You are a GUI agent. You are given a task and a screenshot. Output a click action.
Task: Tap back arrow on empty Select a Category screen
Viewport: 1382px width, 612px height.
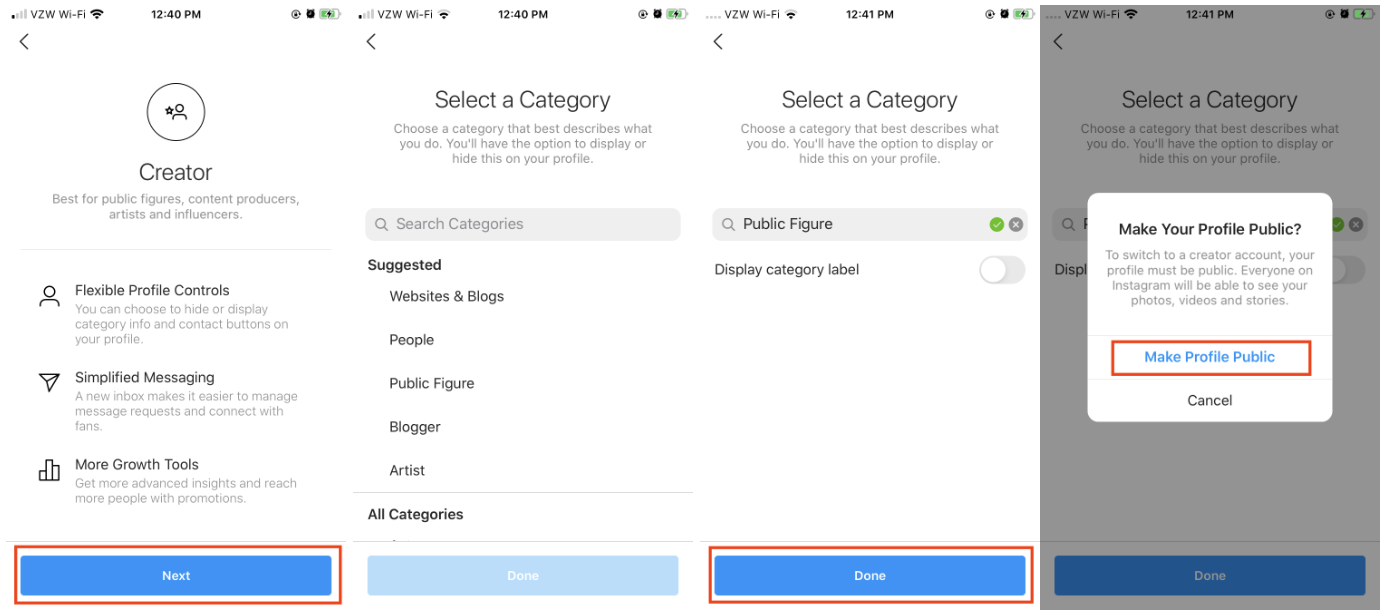point(371,42)
